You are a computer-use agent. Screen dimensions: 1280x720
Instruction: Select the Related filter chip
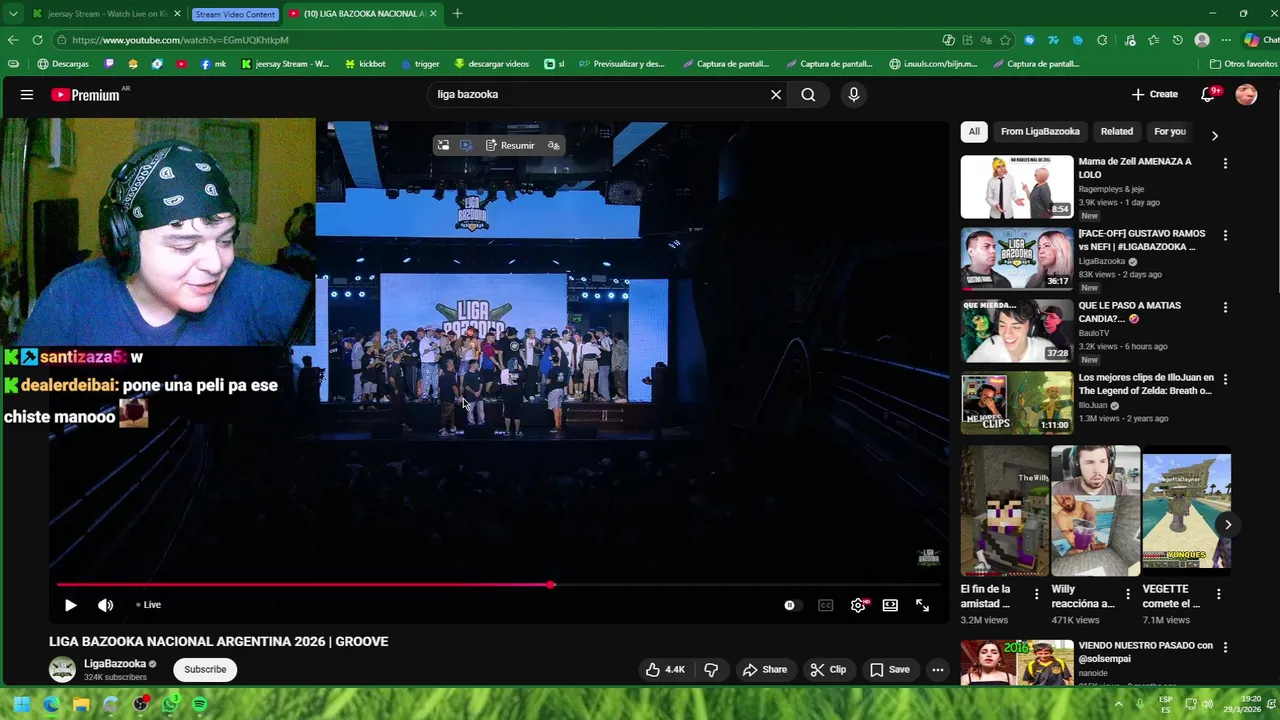coord(1117,131)
